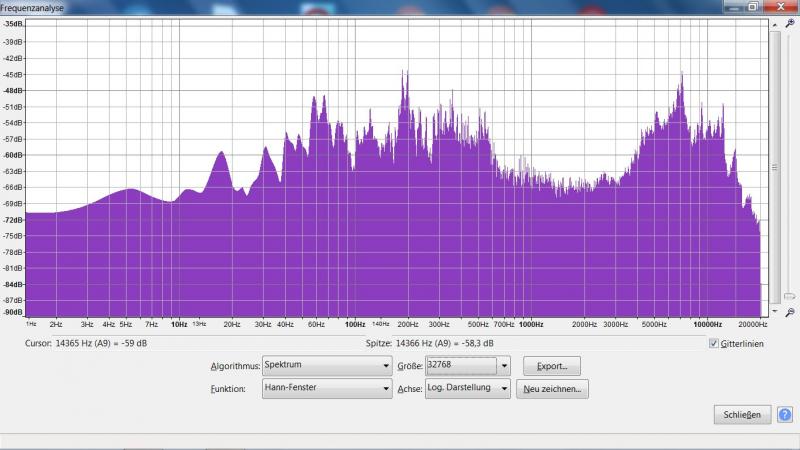Open the Algorithmus dropdown showing Spektrum
Screen dimensions: 800x450
pyautogui.click(x=327, y=366)
